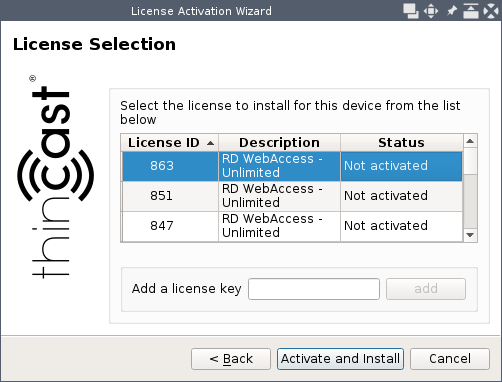Click Description cell of license 847

(279, 226)
